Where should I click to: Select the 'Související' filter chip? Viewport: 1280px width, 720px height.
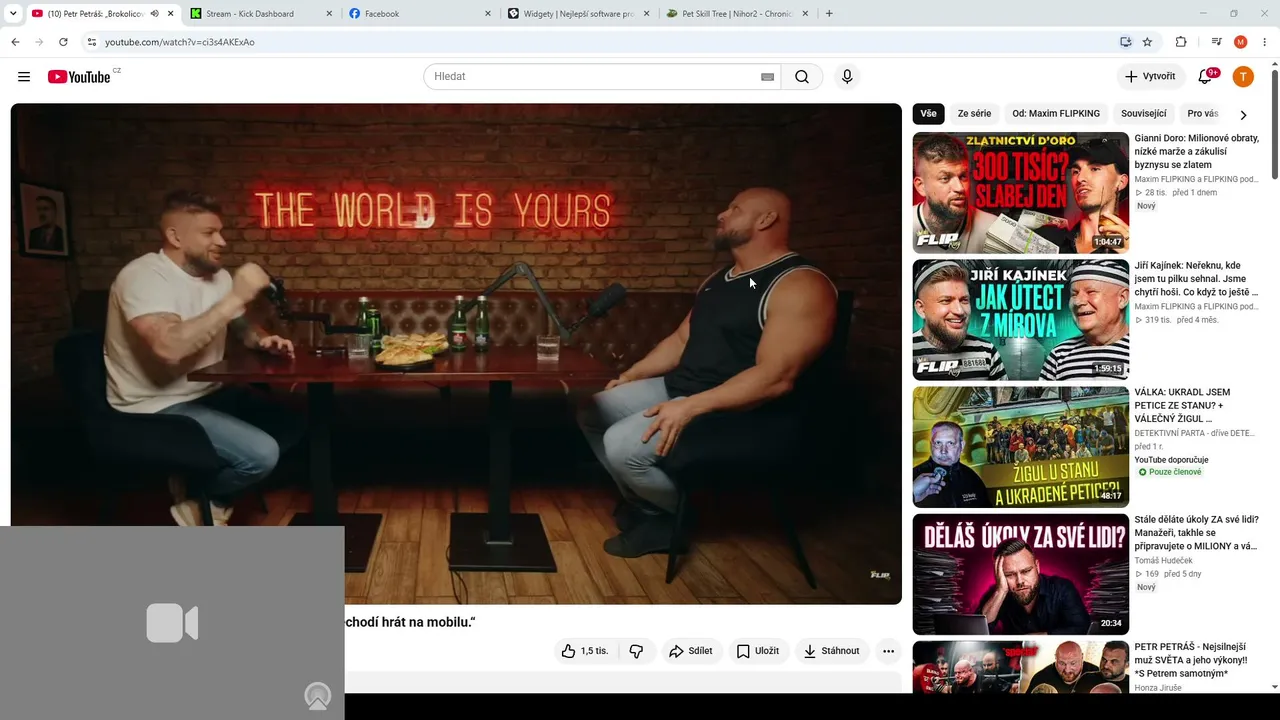1144,114
